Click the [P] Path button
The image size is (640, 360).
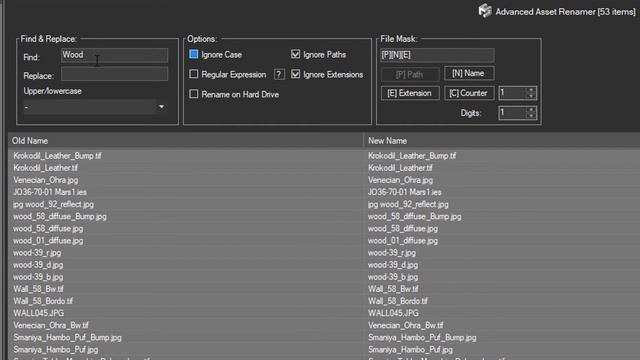click(x=410, y=75)
